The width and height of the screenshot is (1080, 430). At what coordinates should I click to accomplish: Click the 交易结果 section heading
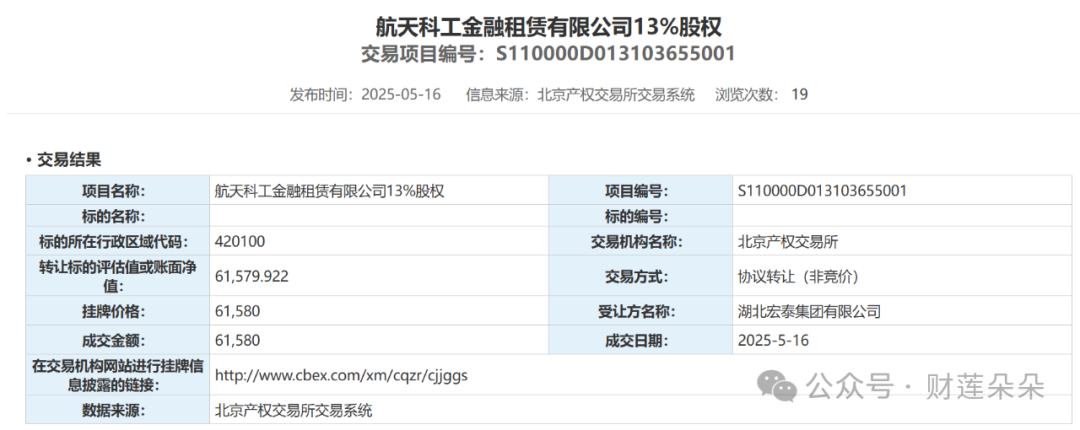(69, 161)
